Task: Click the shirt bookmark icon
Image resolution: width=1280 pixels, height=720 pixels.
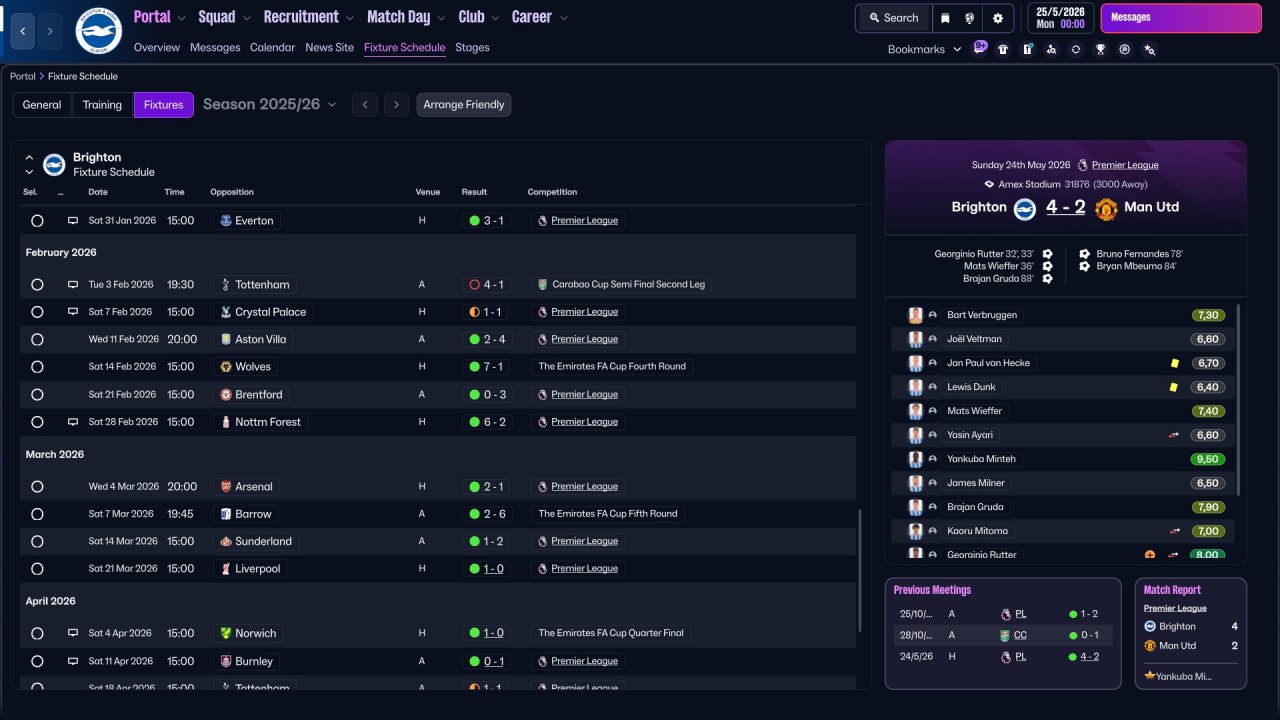Action: click(1003, 49)
